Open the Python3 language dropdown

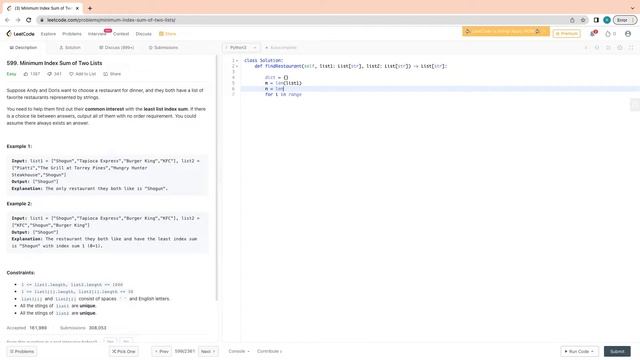(241, 48)
